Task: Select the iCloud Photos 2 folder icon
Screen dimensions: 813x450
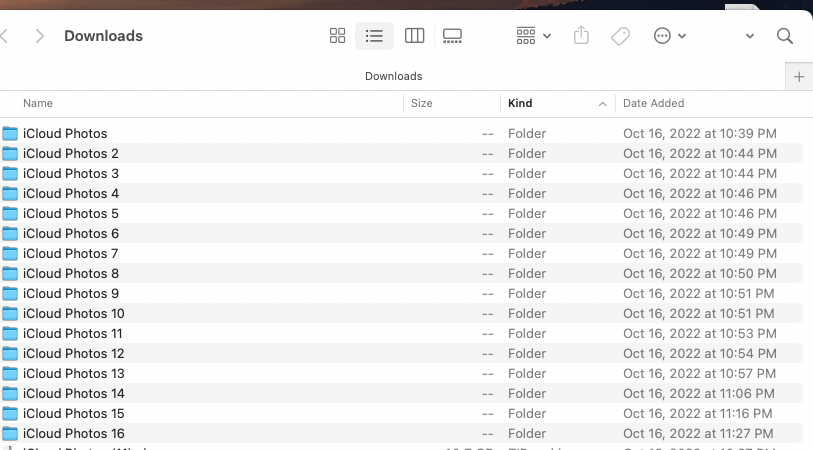Action: (x=10, y=153)
